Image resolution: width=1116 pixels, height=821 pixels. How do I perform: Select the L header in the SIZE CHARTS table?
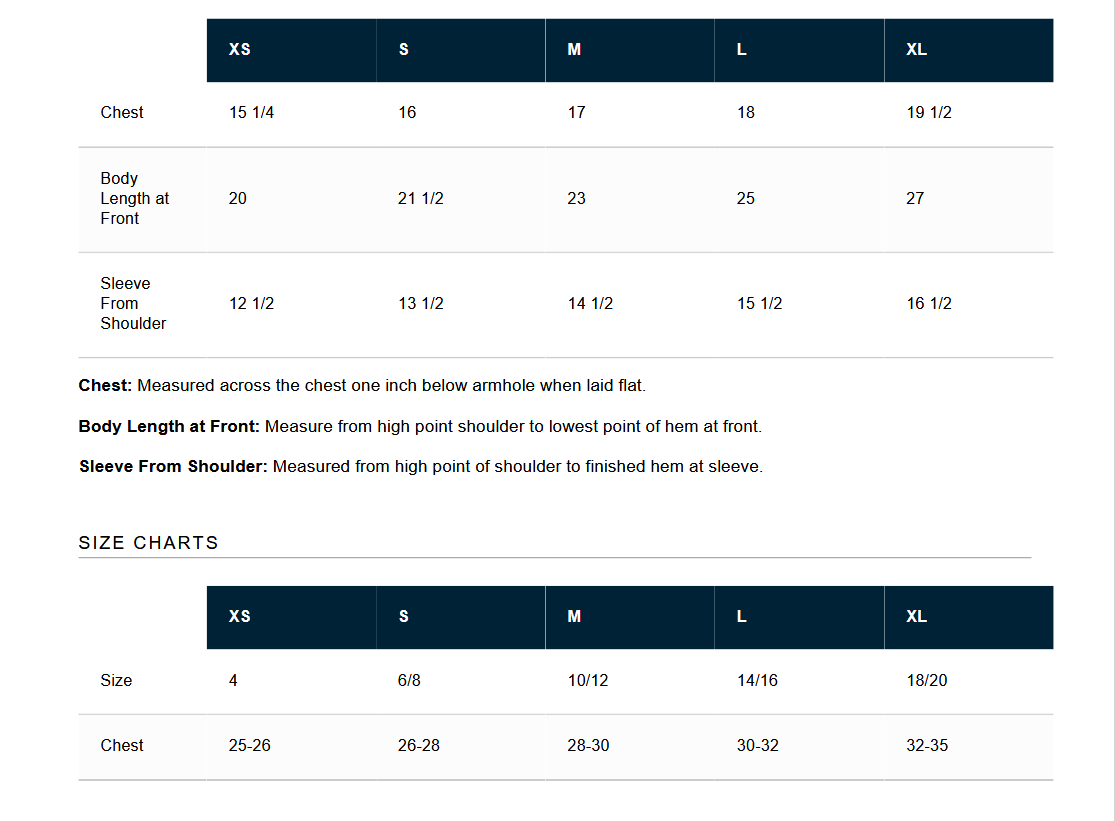pos(742,616)
